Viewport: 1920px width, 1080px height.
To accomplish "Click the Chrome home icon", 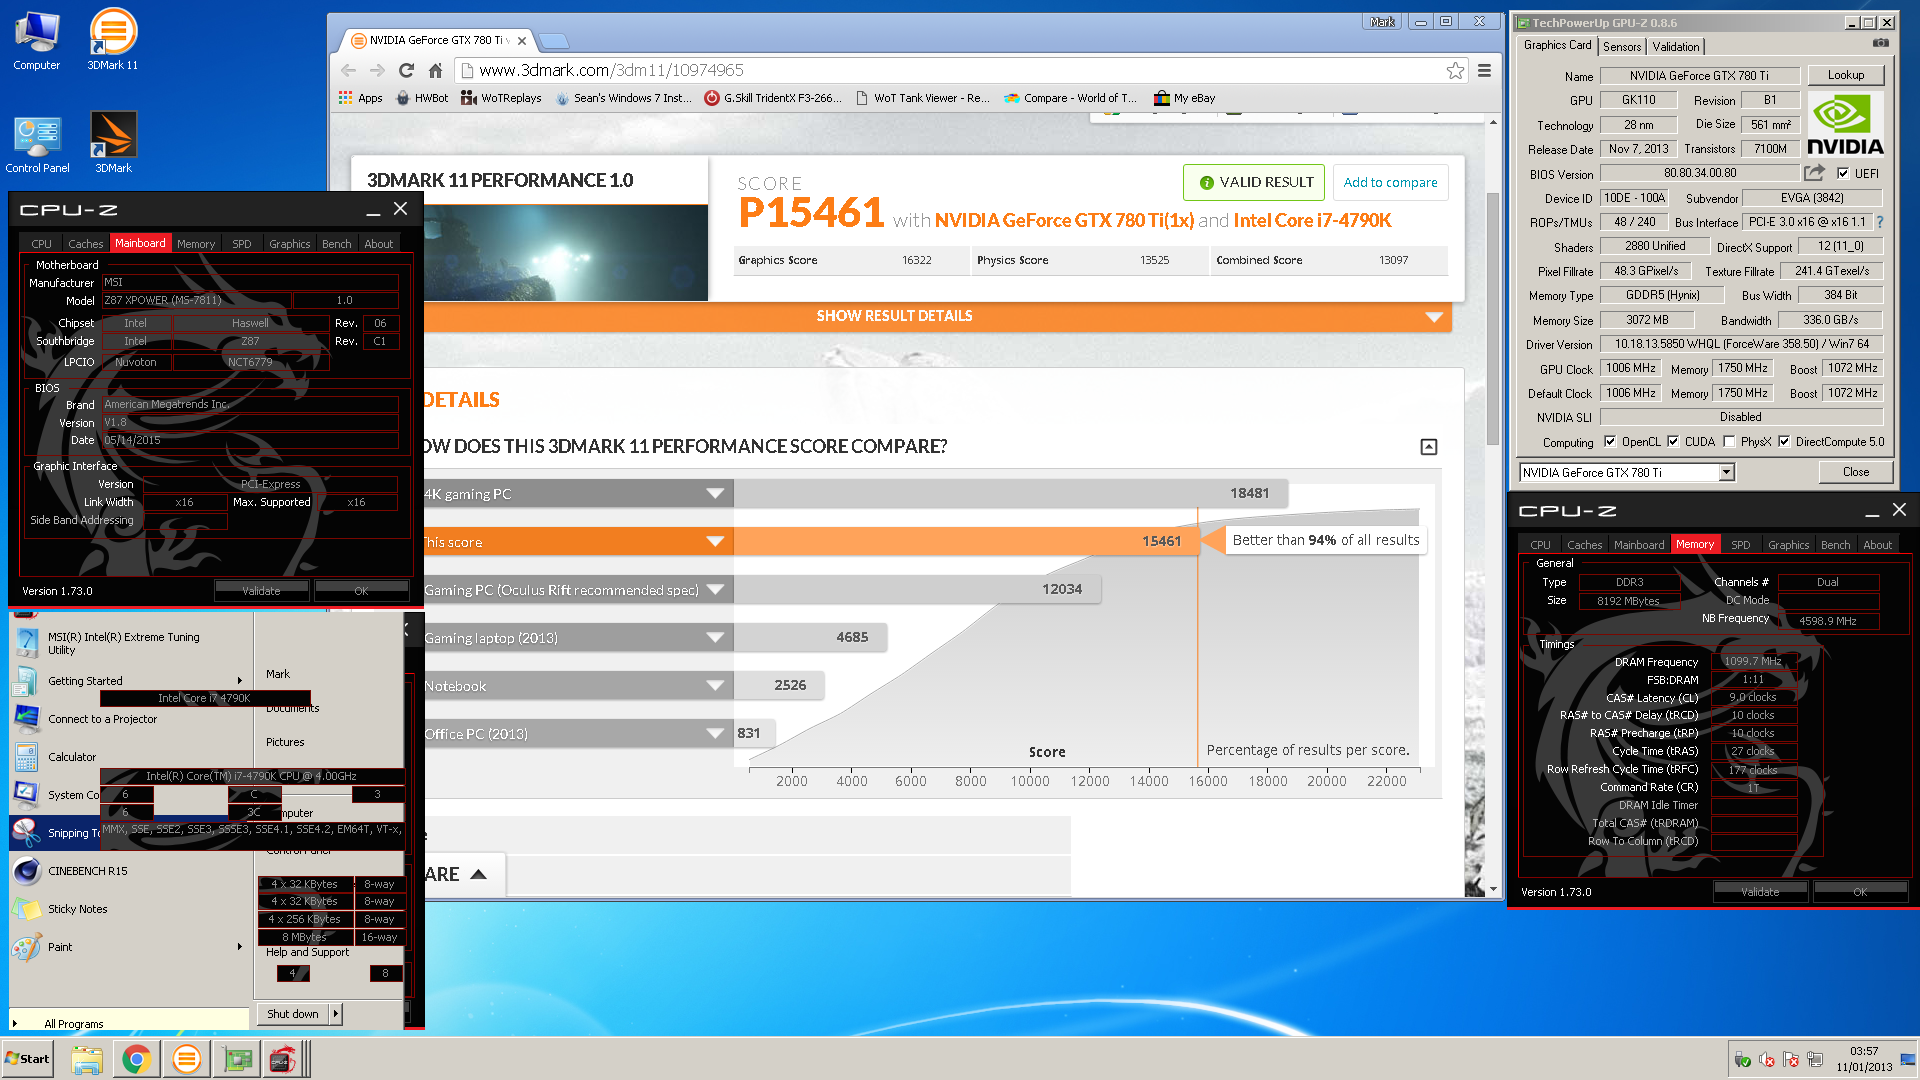I will tap(435, 70).
